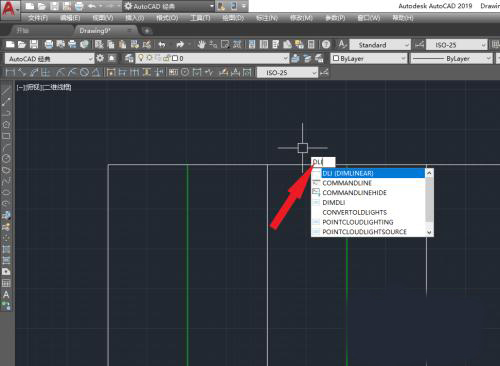Click the viewport controls label top-left
Screen dimensions: 500x366
44,87
